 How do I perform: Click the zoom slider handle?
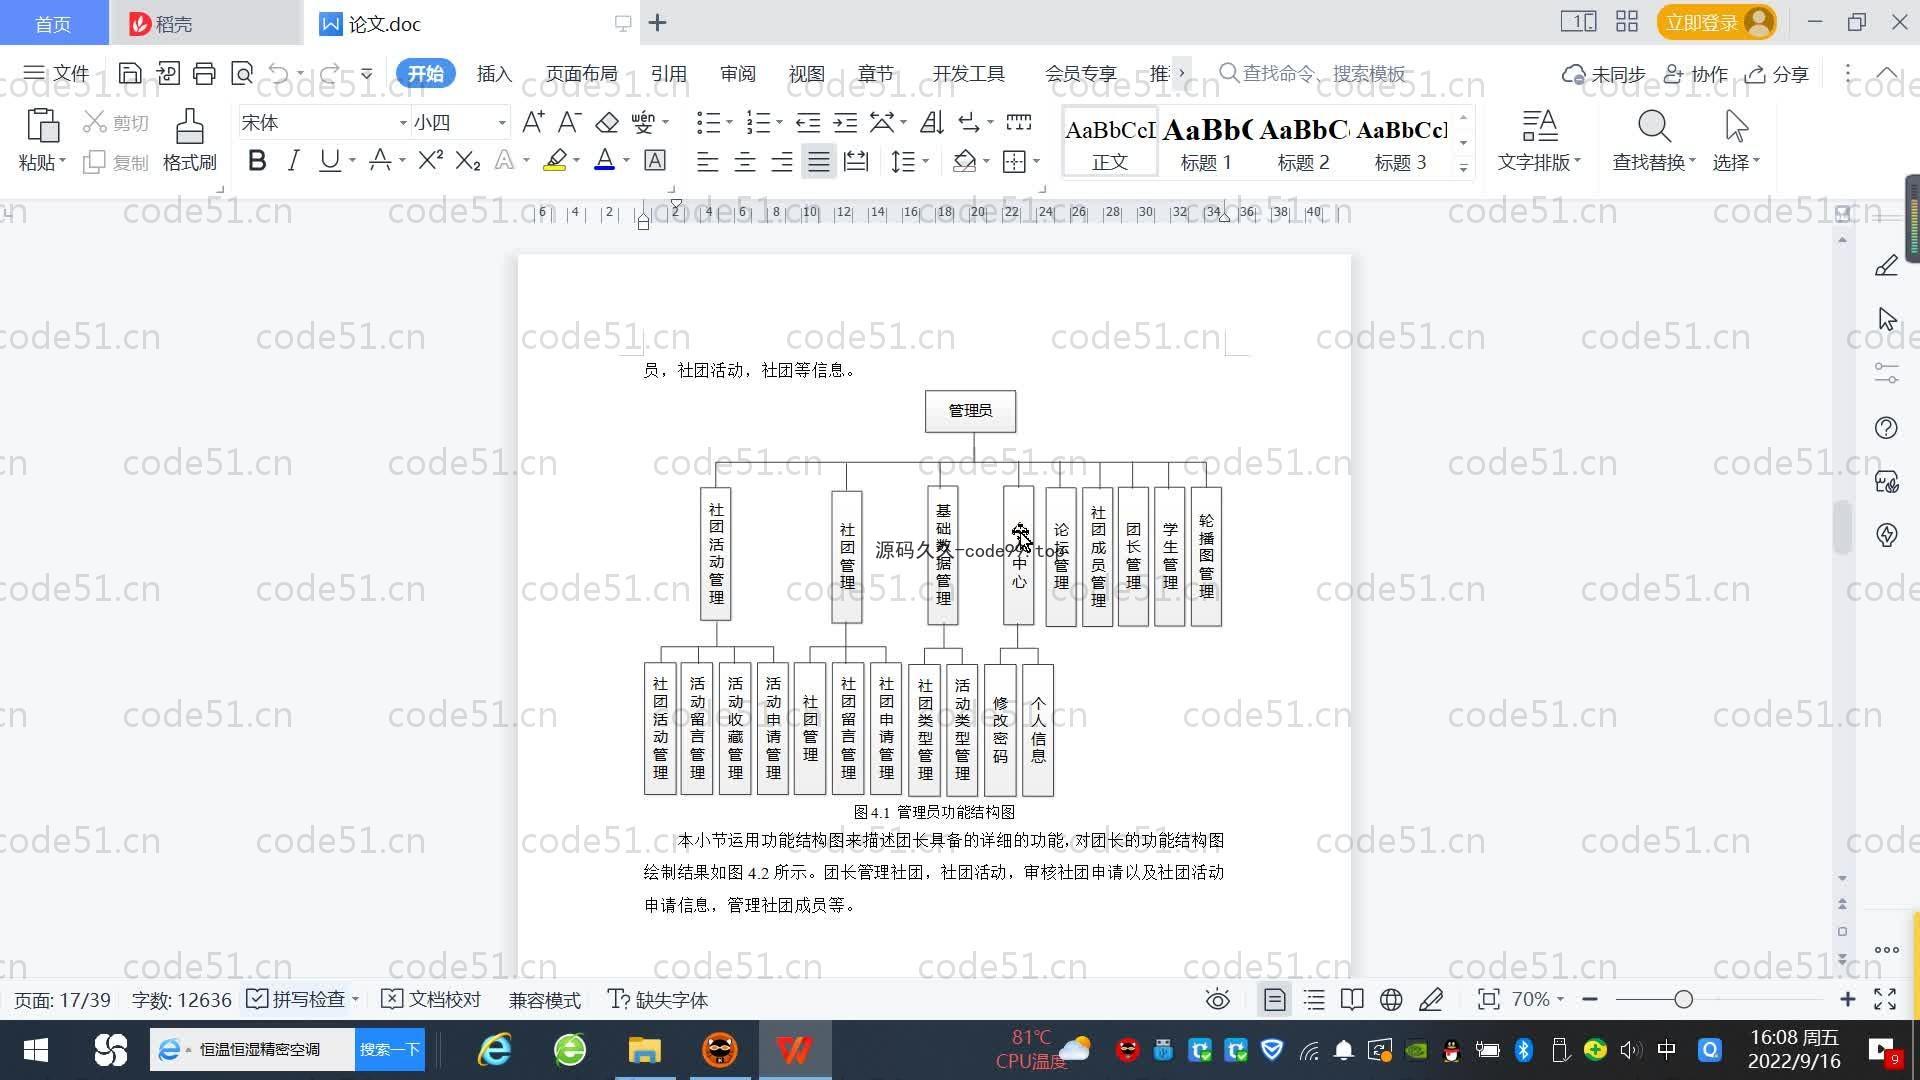pyautogui.click(x=1683, y=1000)
